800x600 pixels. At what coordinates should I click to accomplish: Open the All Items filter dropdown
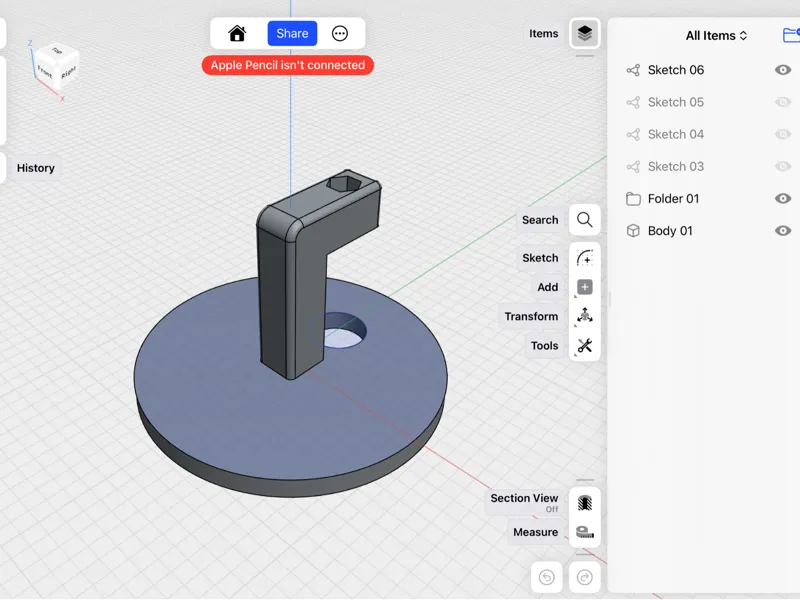pyautogui.click(x=716, y=36)
